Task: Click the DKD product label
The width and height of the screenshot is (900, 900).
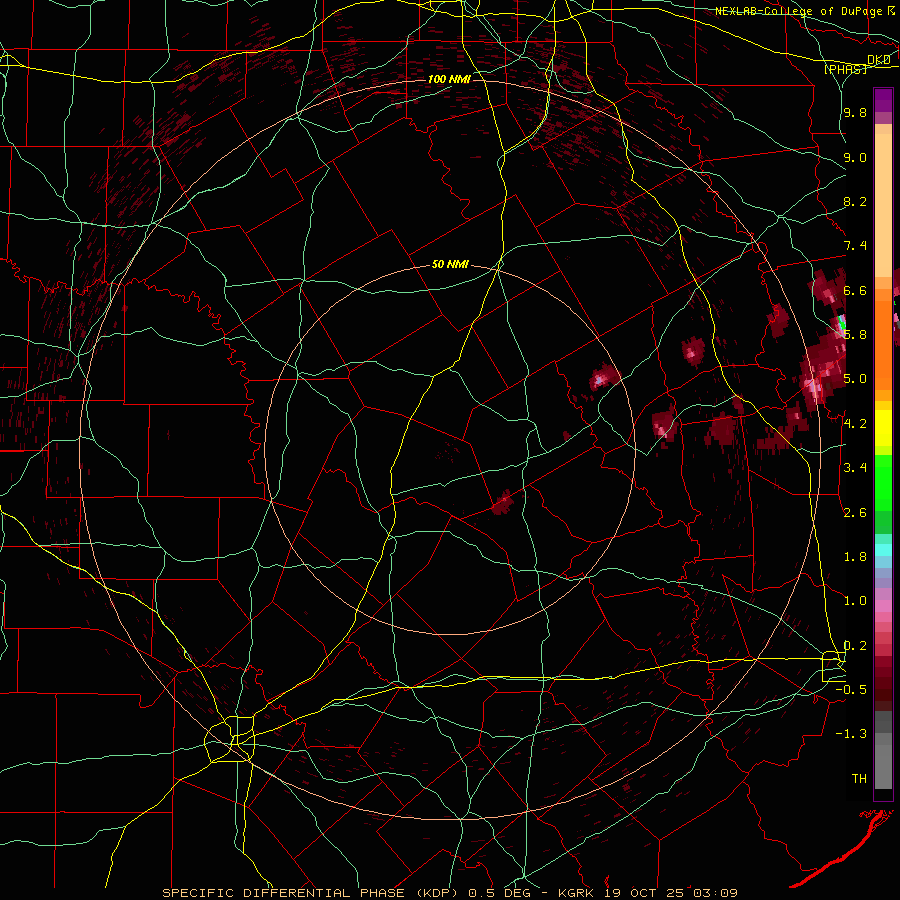Action: pyautogui.click(x=879, y=60)
